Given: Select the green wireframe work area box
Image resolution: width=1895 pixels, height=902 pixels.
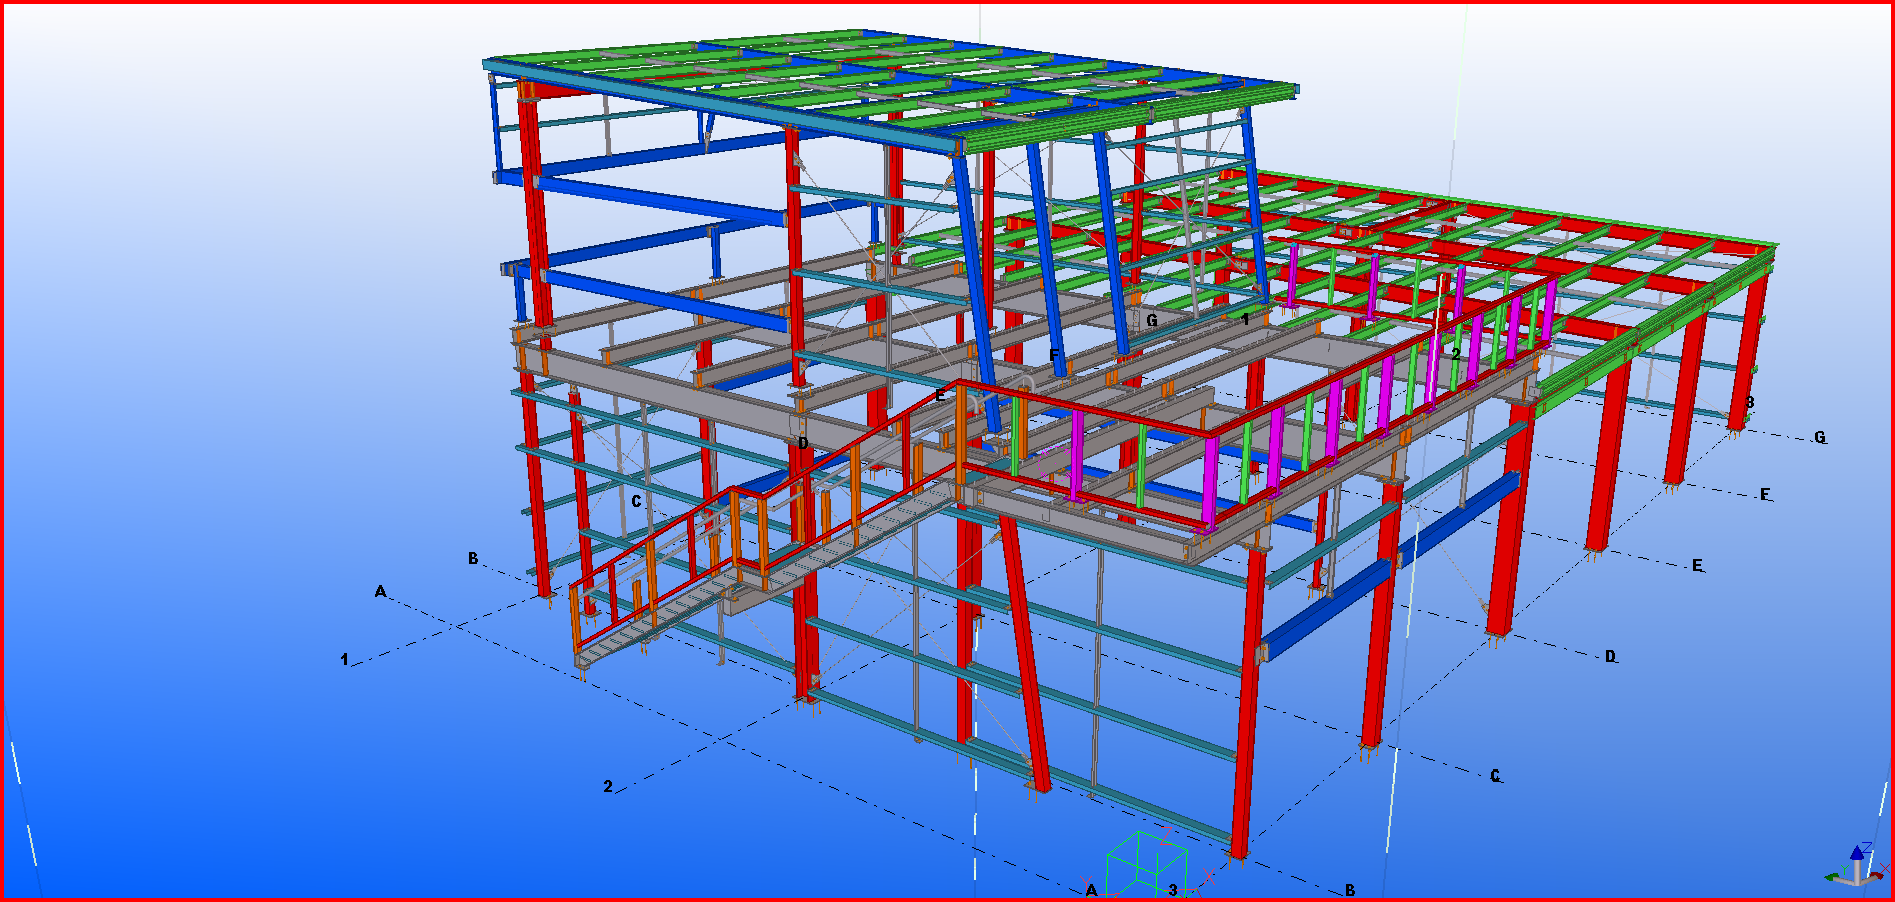Looking at the screenshot, I should tap(1146, 866).
